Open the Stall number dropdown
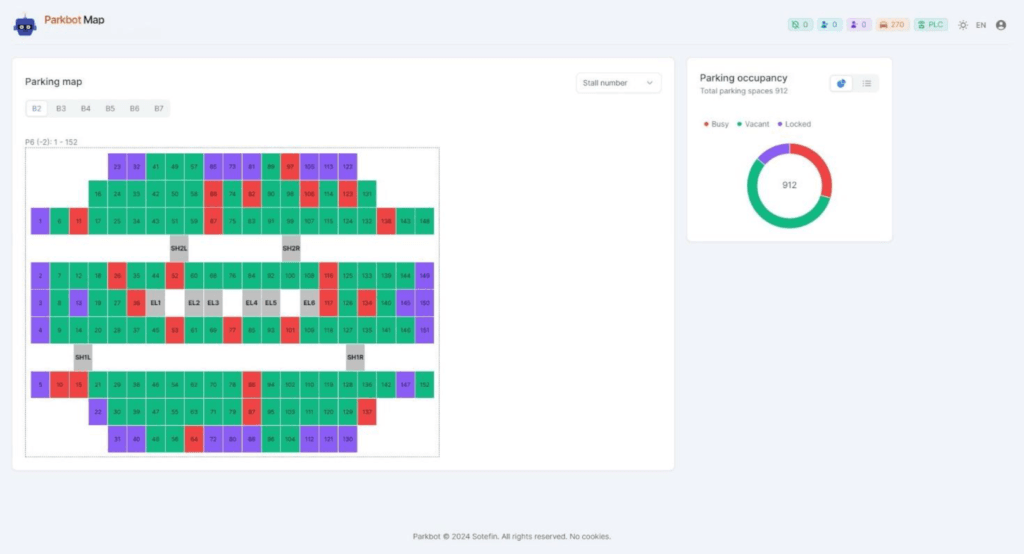This screenshot has width=1024, height=554. point(618,83)
